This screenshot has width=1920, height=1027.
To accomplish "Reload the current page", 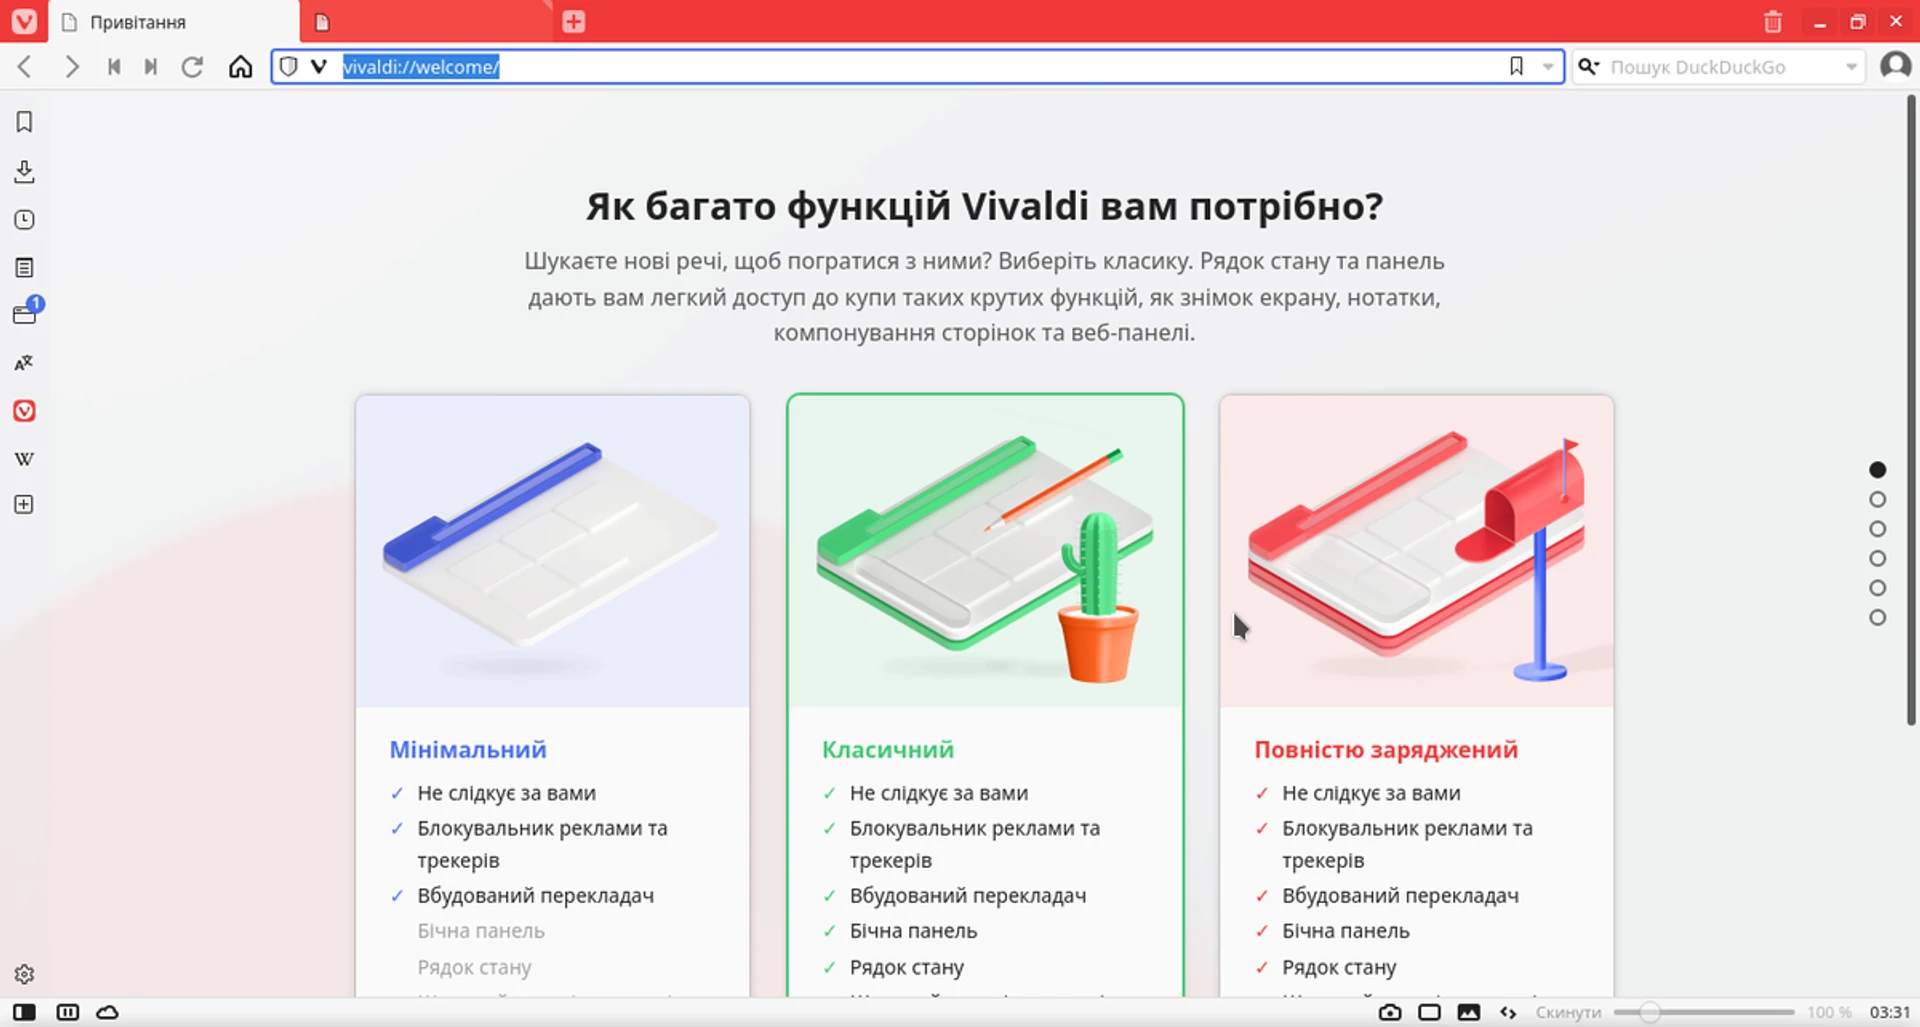I will (x=192, y=67).
